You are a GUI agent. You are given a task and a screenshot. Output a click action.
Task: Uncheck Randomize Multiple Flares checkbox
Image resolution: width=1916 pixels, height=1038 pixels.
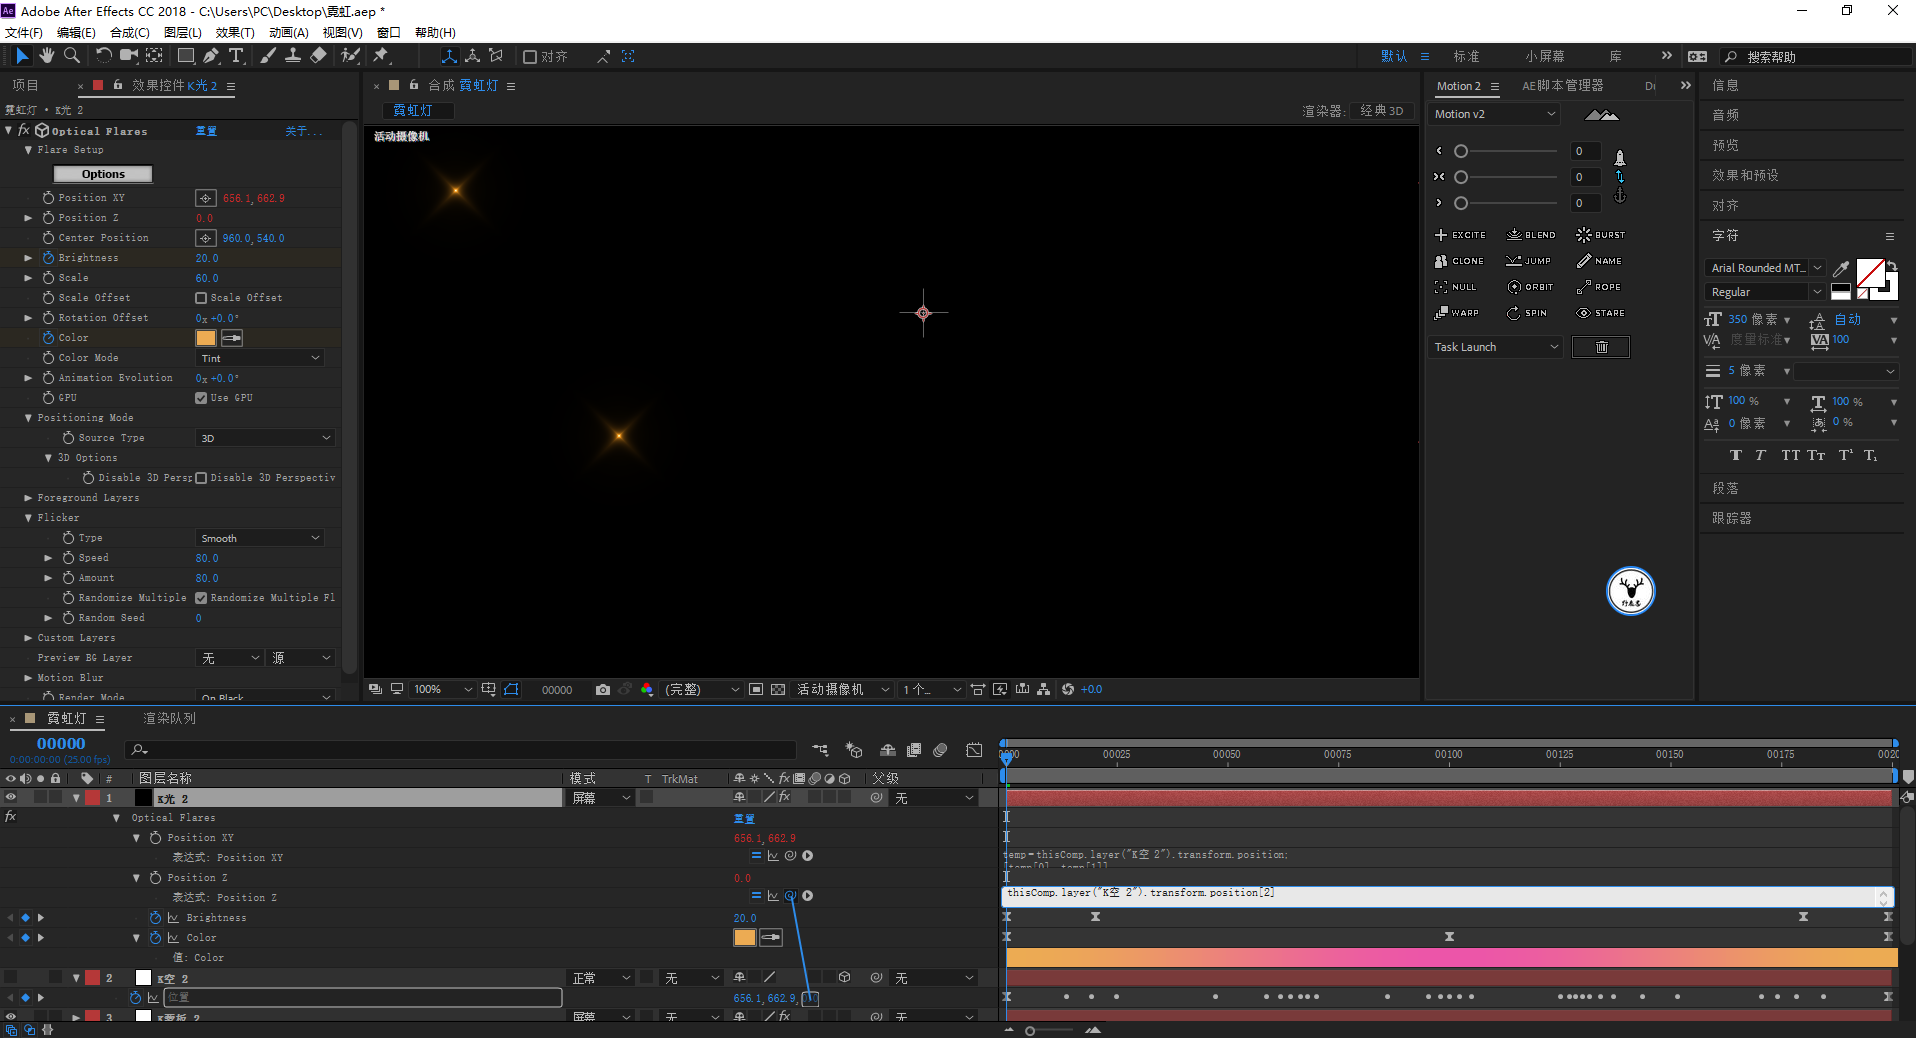click(x=201, y=598)
